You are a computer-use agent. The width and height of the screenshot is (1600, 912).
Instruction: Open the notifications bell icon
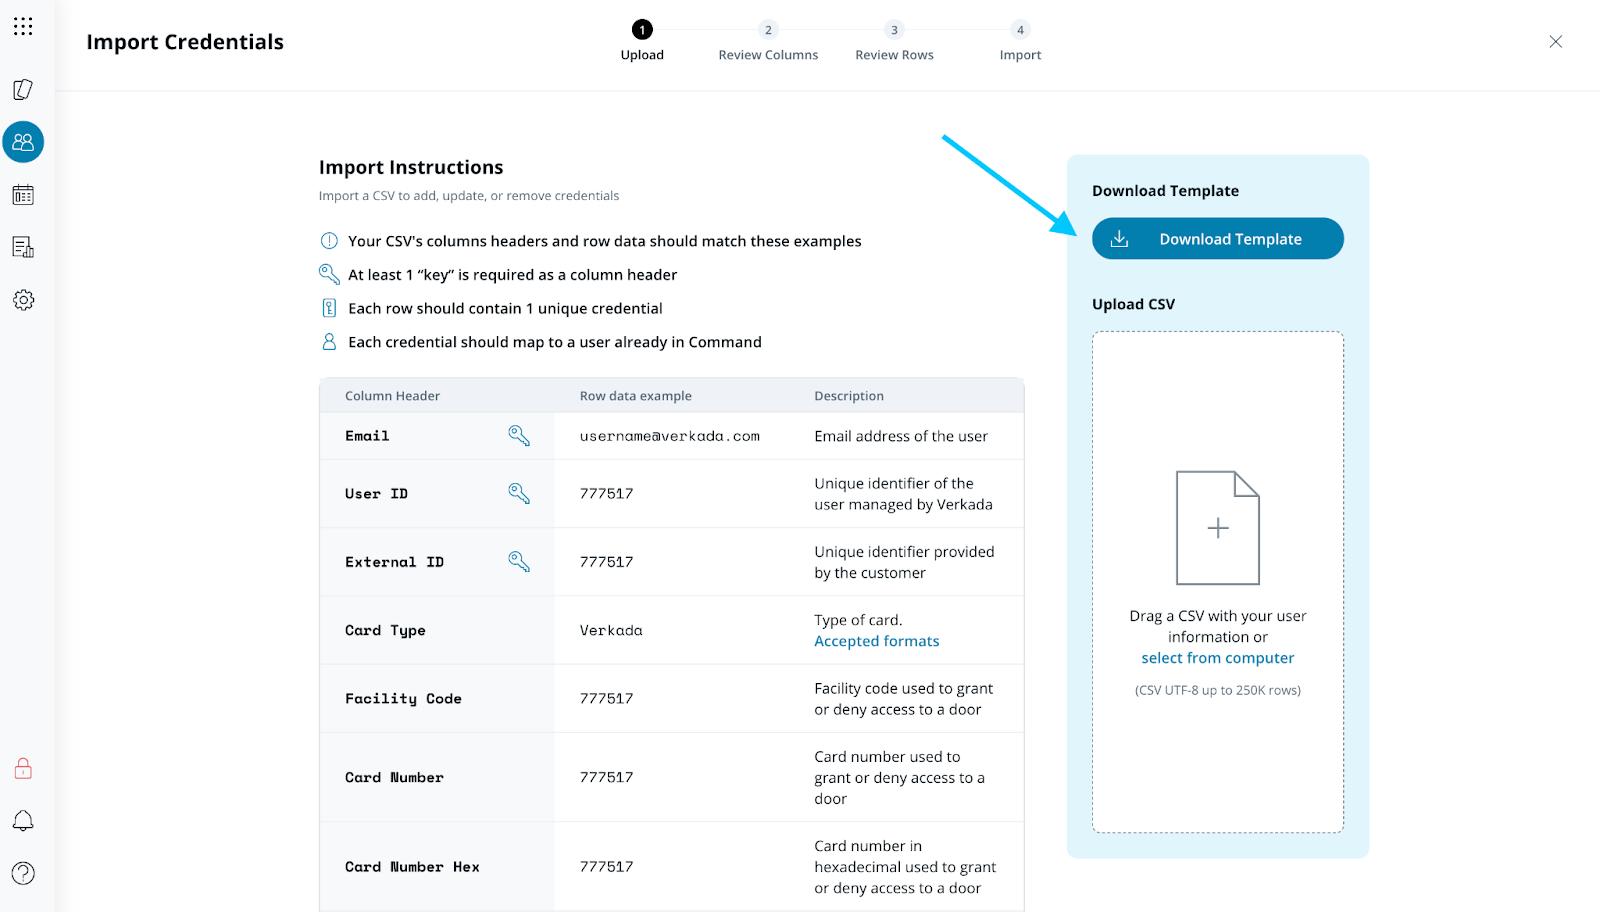pos(23,821)
